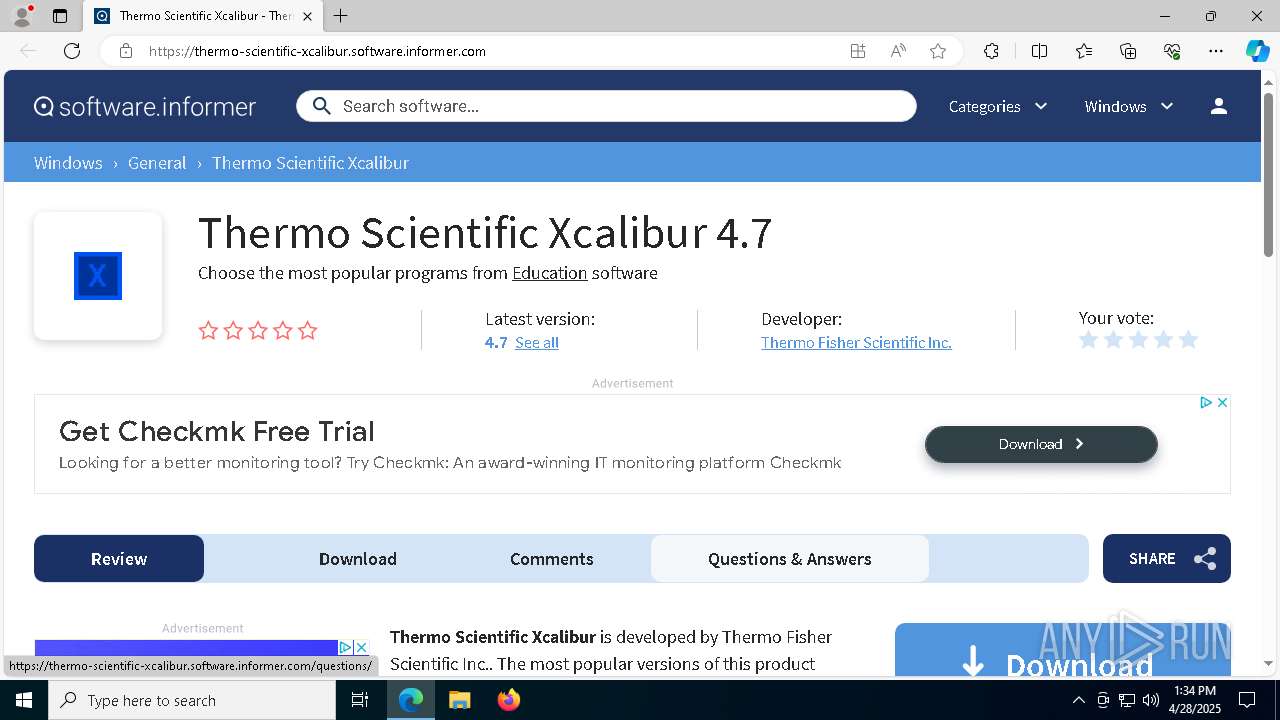Click the Xcalibur program icon
This screenshot has width=1280, height=720.
coord(98,276)
